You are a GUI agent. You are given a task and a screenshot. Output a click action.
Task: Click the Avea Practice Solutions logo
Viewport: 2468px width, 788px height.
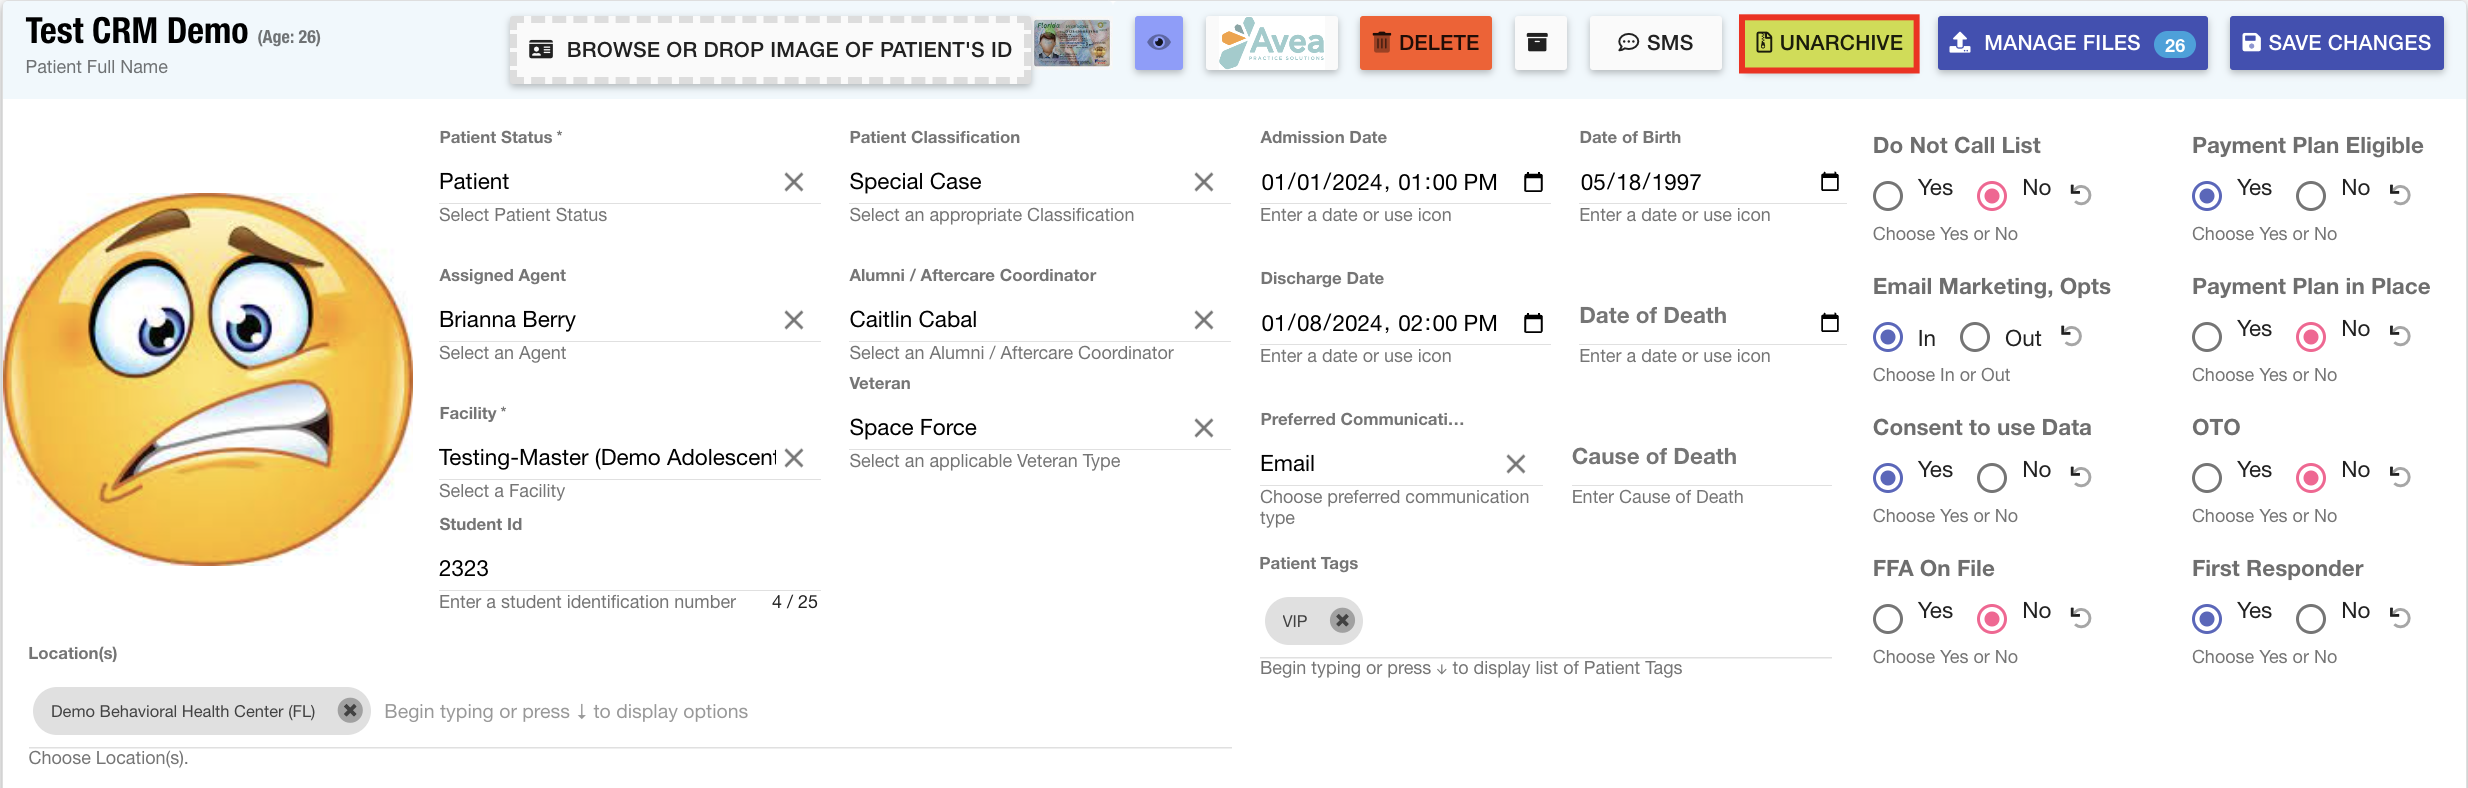coord(1271,43)
